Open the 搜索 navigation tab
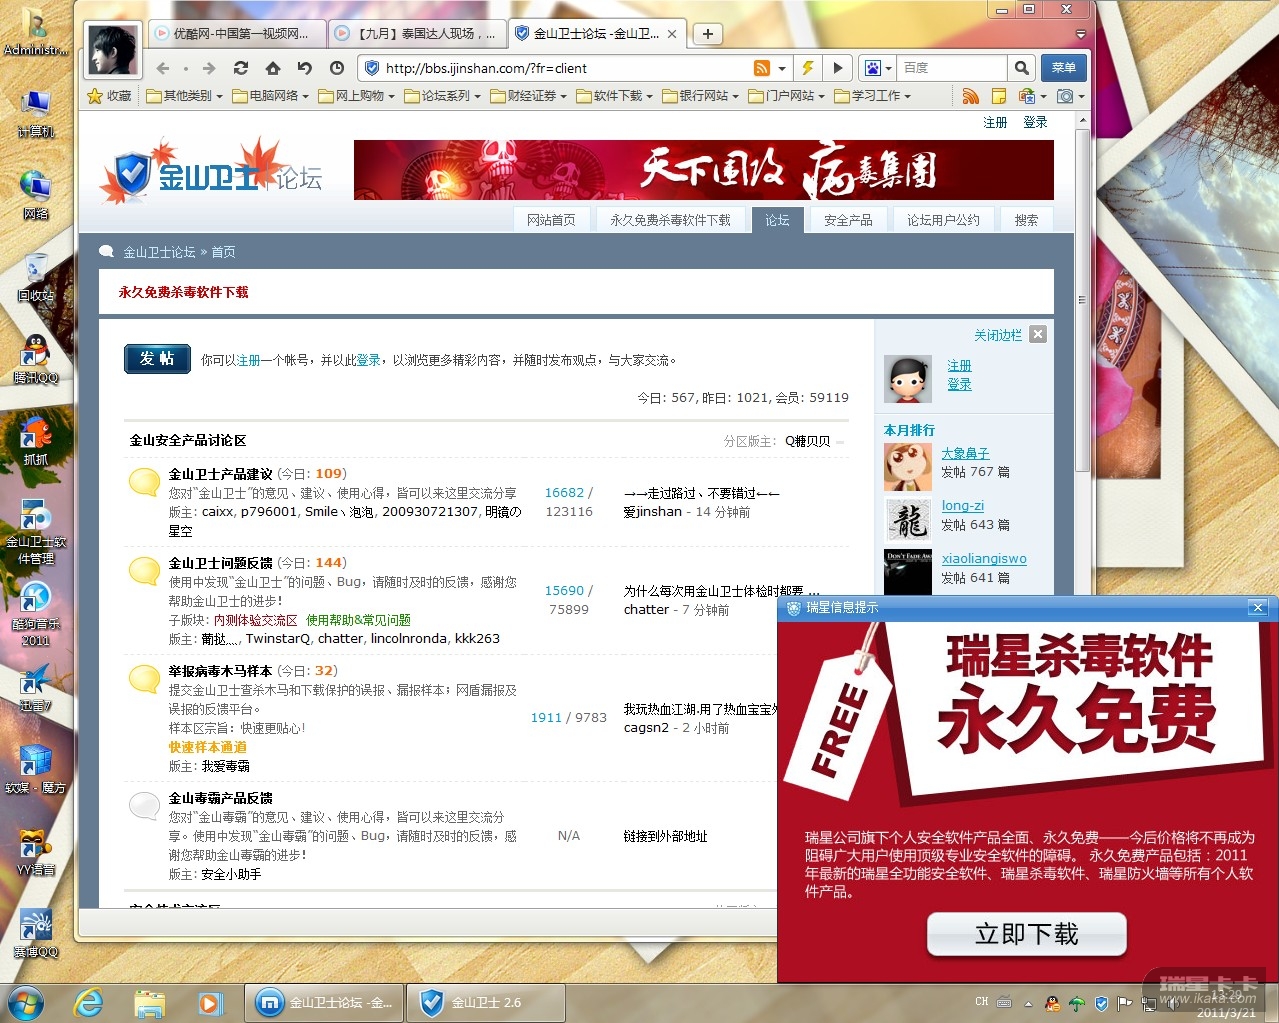The width and height of the screenshot is (1279, 1023). tap(1026, 220)
